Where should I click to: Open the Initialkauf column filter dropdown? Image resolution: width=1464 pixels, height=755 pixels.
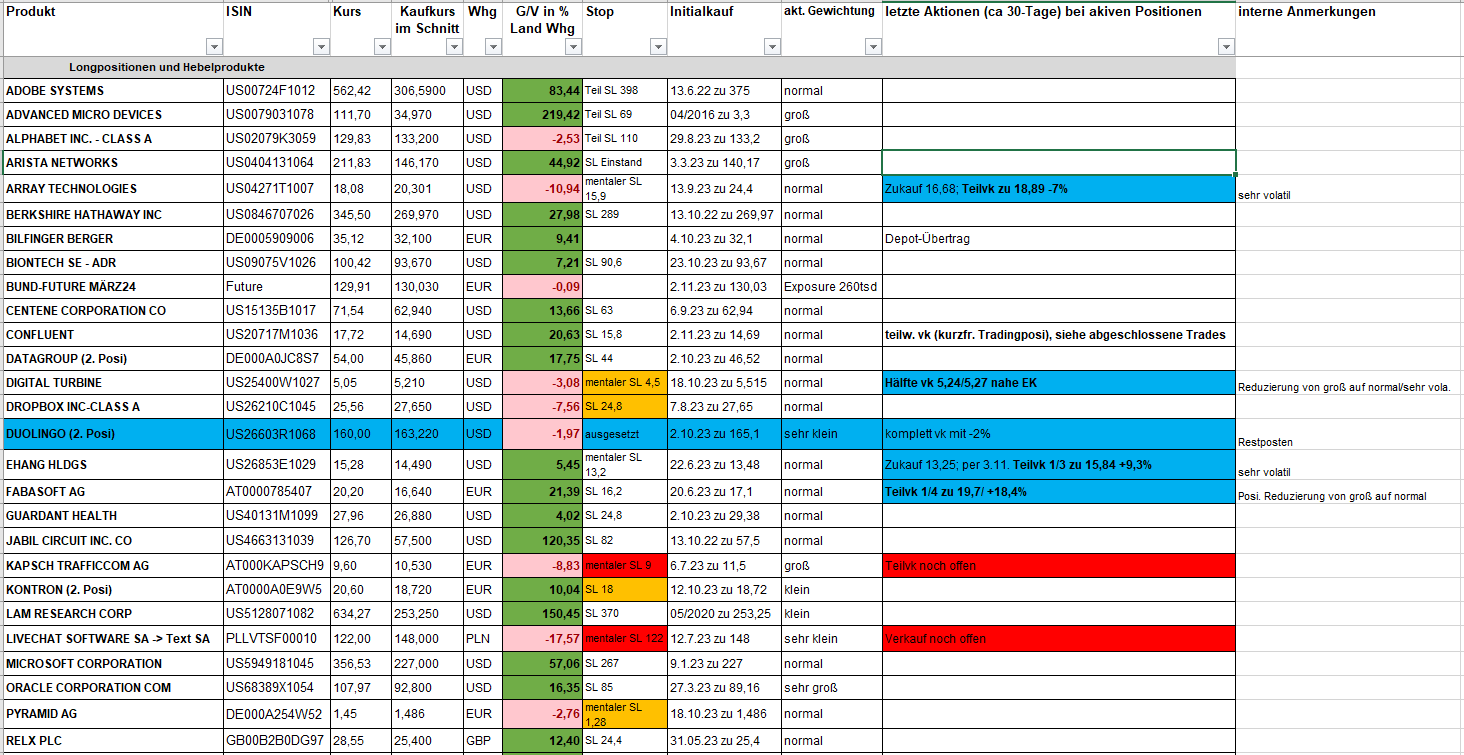point(771,47)
